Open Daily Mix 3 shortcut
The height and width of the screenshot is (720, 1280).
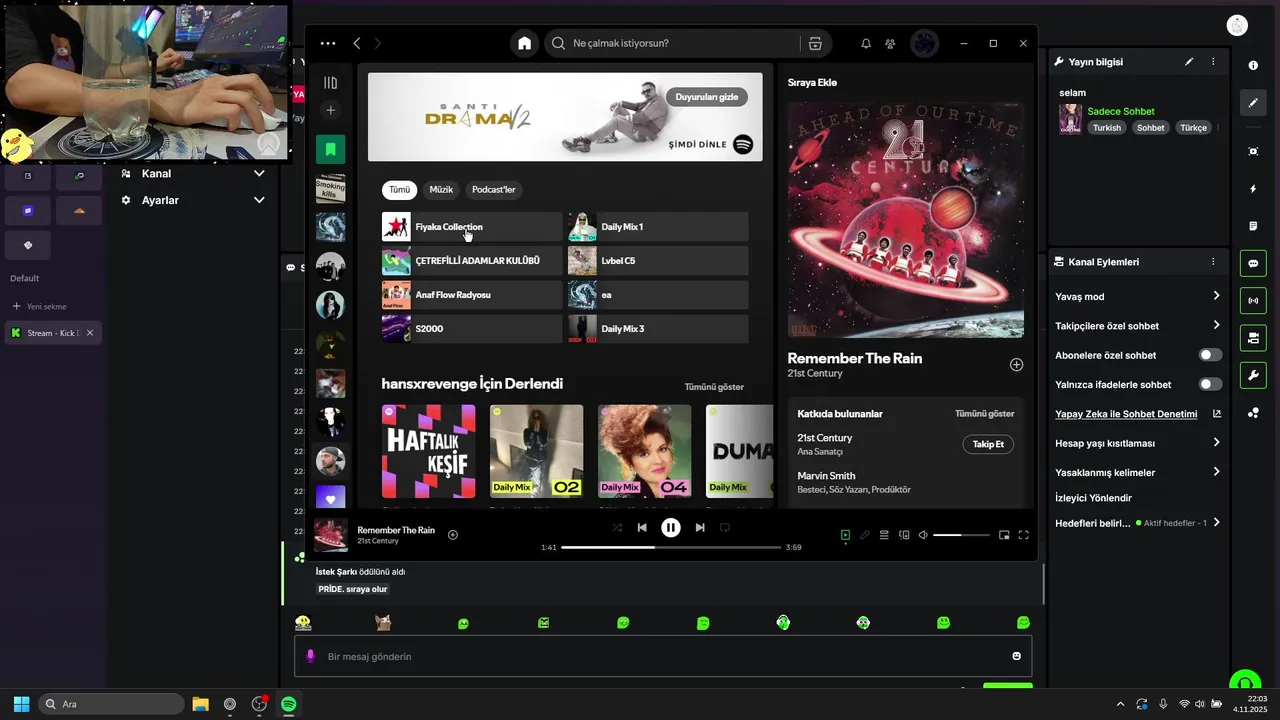coord(658,329)
